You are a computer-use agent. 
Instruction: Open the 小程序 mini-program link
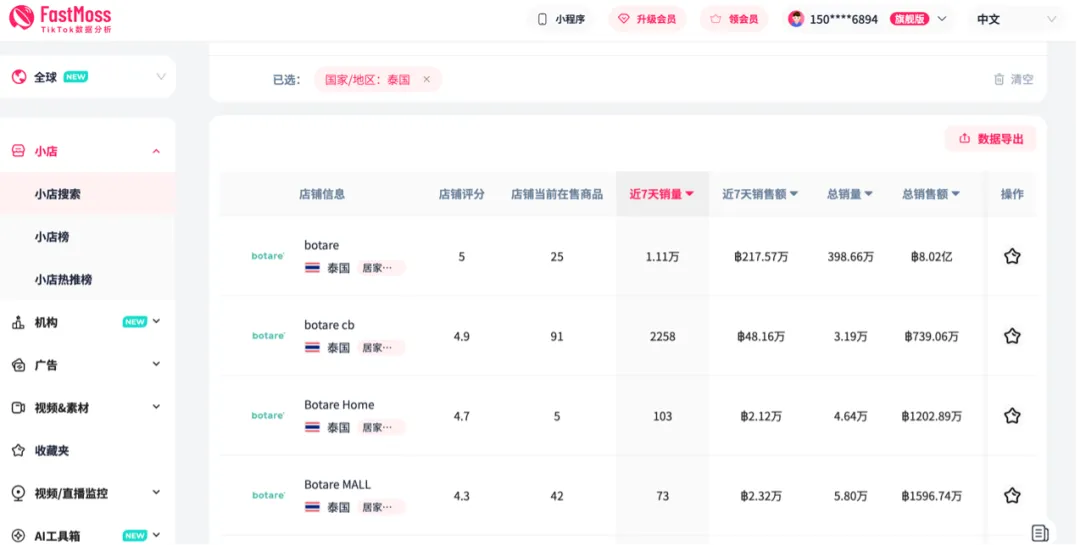561,19
